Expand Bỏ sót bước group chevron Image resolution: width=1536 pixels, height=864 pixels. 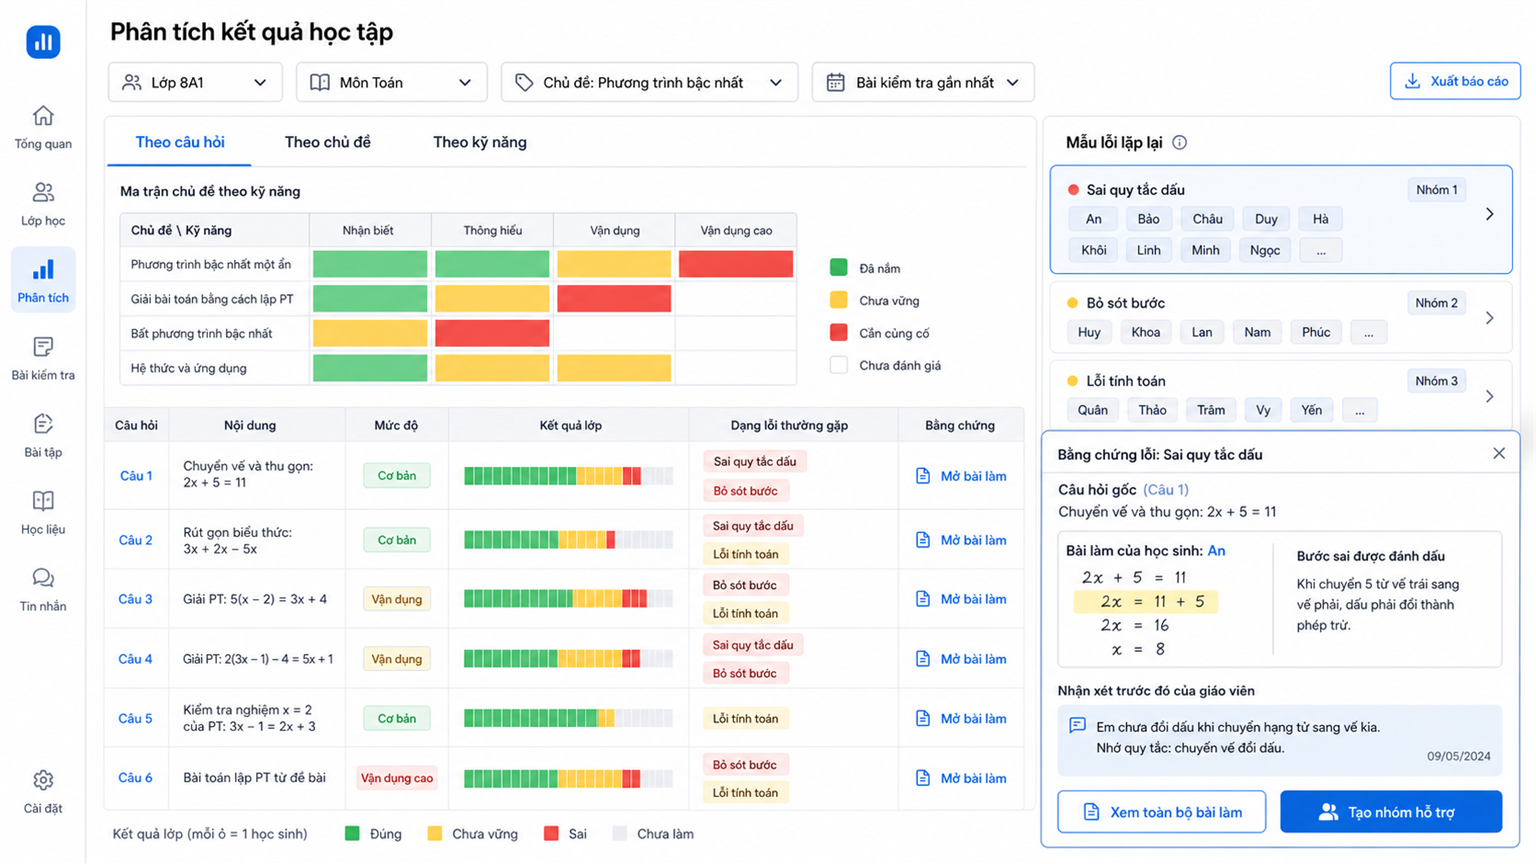point(1490,318)
